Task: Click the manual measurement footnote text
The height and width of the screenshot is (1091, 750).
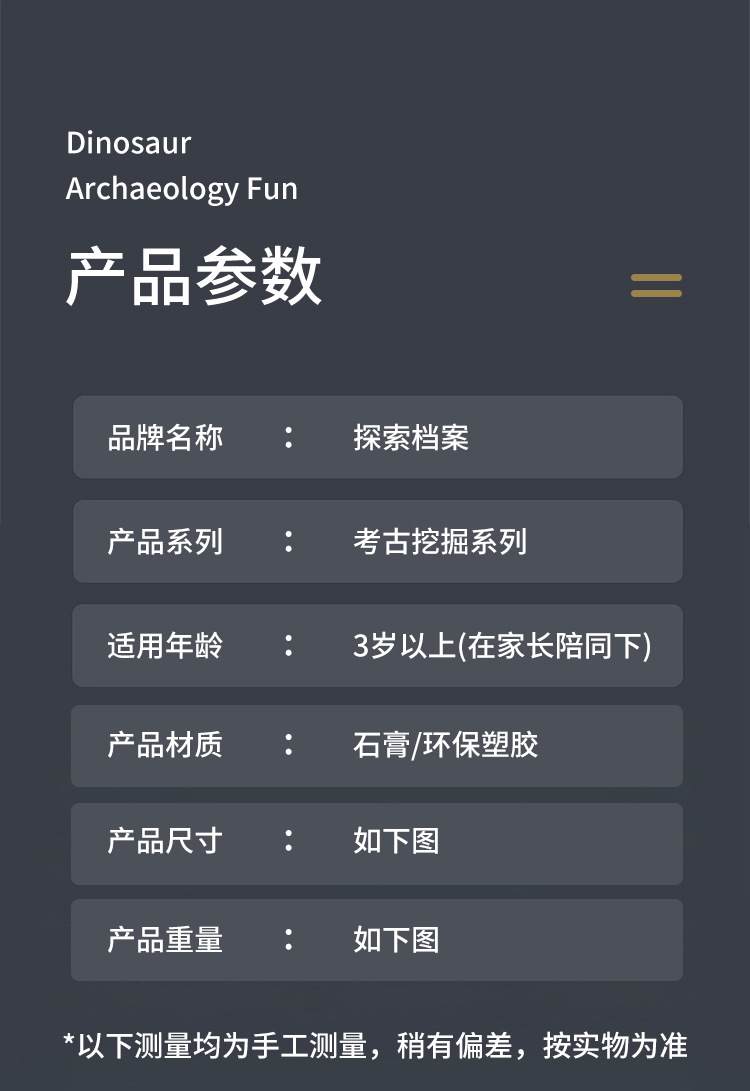Action: pyautogui.click(x=375, y=1046)
